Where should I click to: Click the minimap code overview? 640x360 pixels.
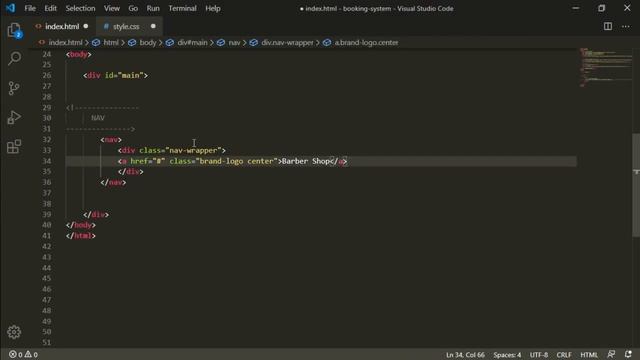pos(606,67)
